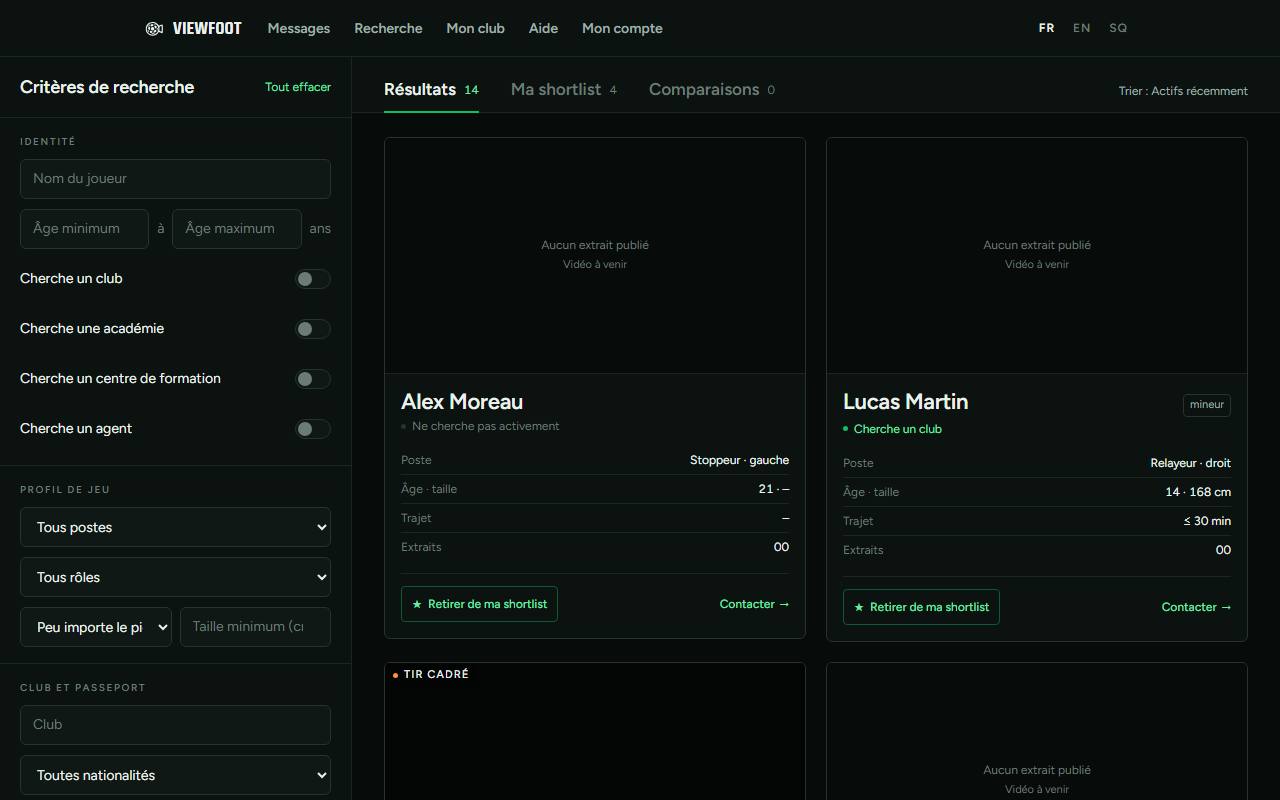Screen dimensions: 1280x800
Task: Open Alex Moreau's player name
Action: [x=462, y=402]
